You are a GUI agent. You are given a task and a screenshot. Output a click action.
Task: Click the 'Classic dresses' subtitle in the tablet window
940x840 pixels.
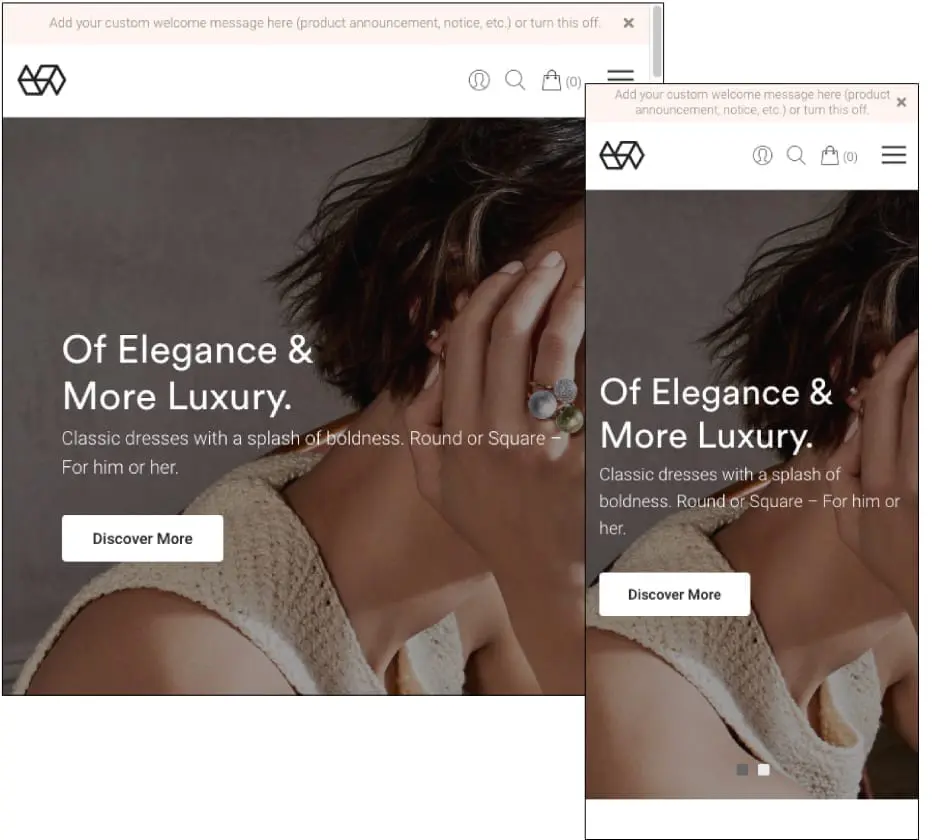pos(311,453)
